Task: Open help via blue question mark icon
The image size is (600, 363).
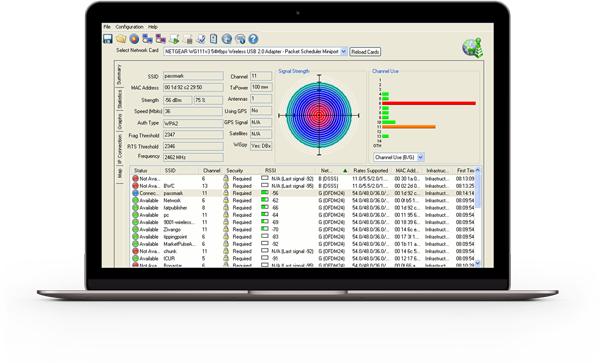Action: point(253,39)
